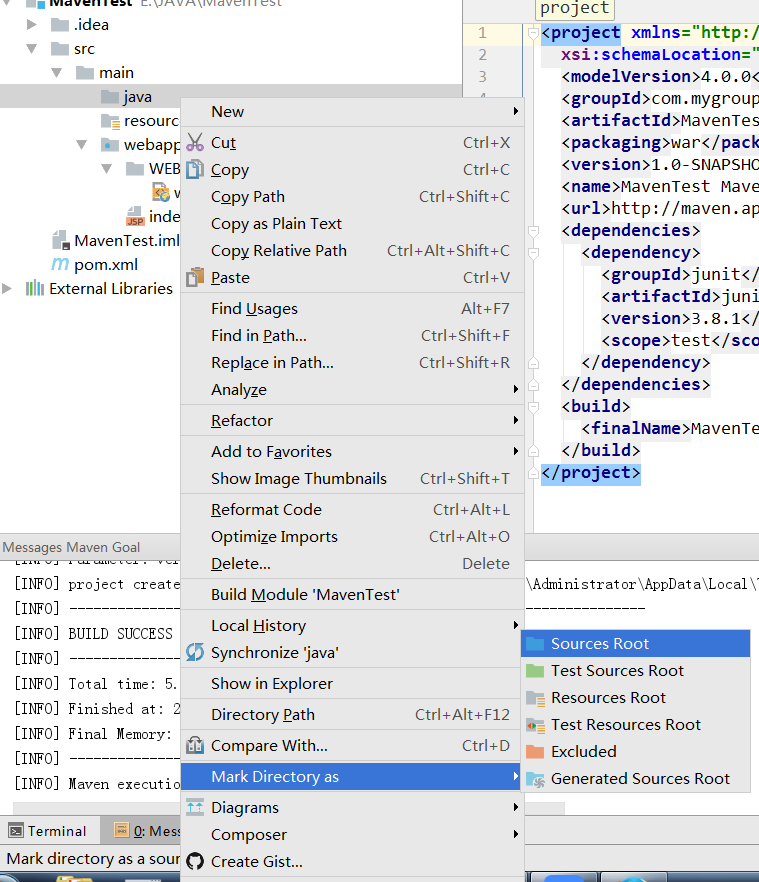Open the Terminal tool window tab

[x=49, y=830]
